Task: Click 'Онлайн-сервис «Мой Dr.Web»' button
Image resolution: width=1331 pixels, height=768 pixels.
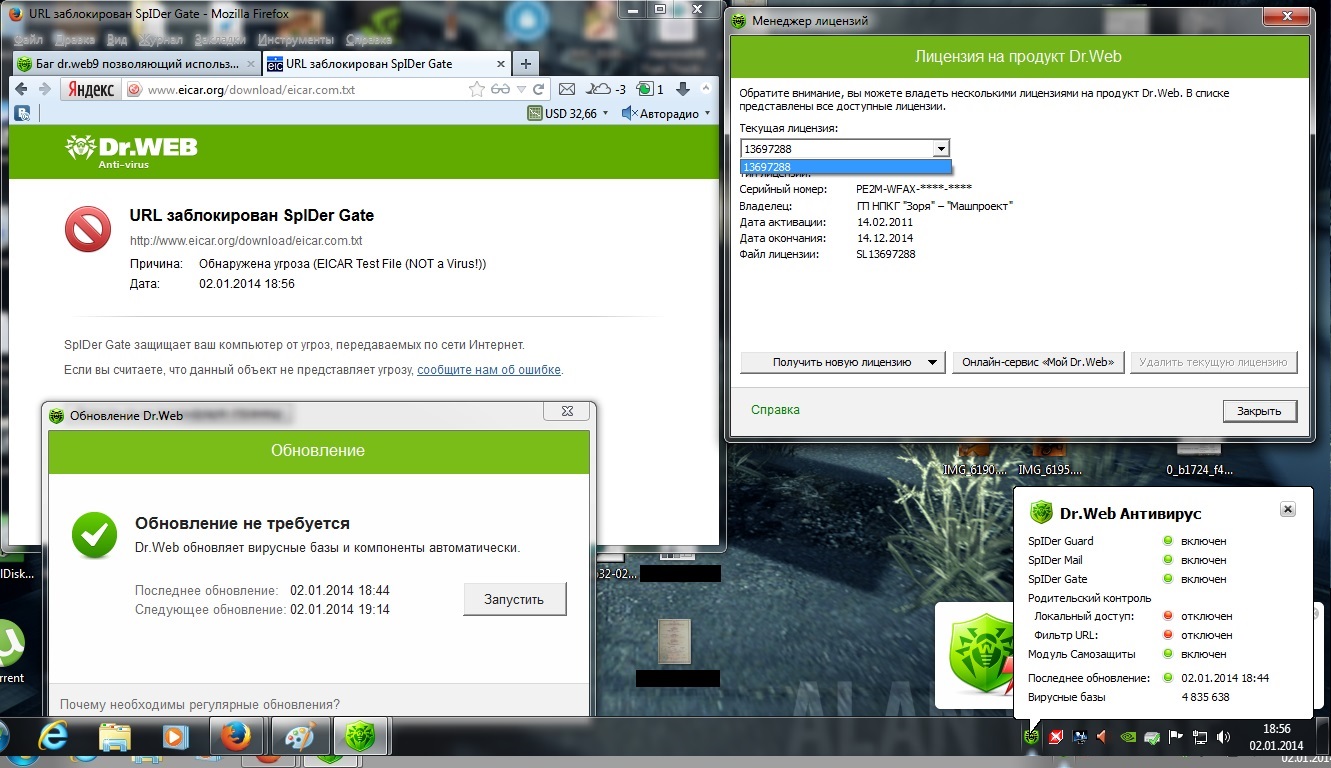Action: click(x=1038, y=362)
